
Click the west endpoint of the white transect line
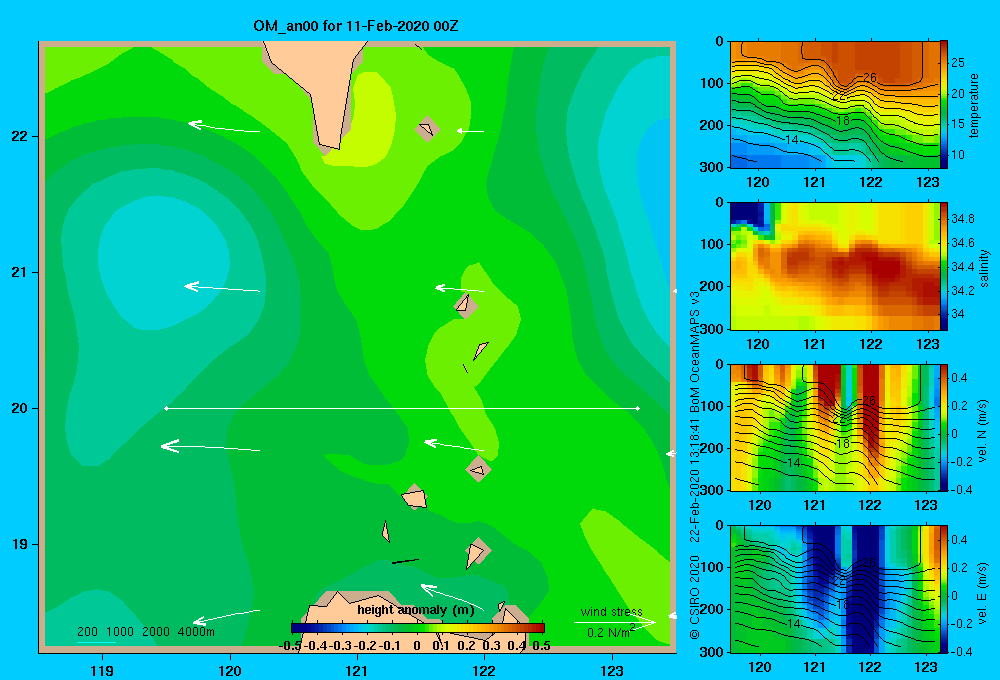coord(166,408)
